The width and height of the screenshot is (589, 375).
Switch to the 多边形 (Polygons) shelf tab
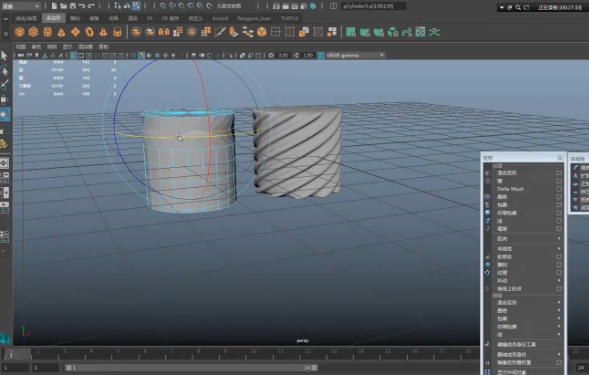(54, 18)
